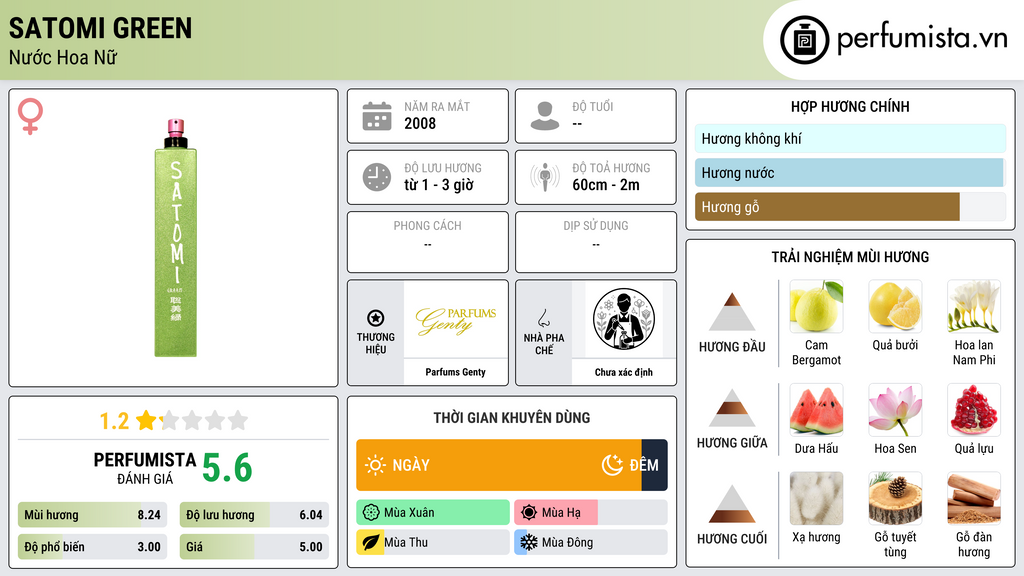Click the dark Đêm nighttime segment
This screenshot has width=1024, height=576.
[654, 465]
